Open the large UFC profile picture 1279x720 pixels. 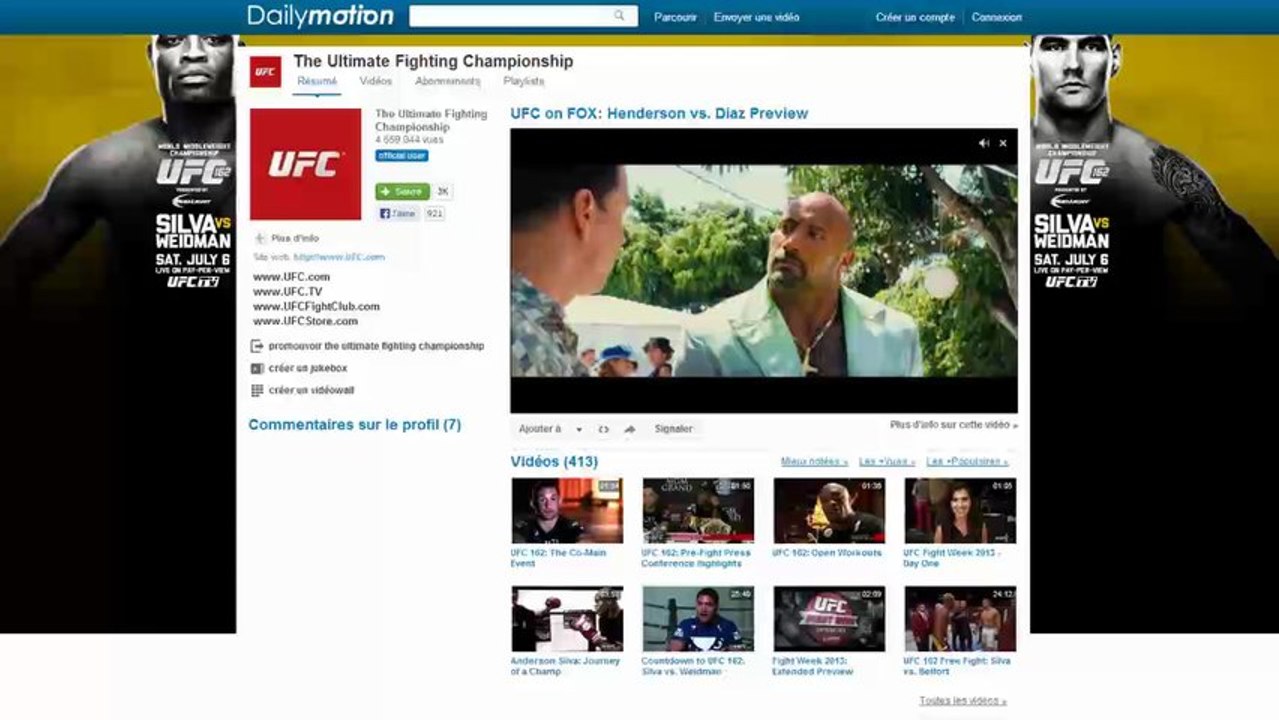(x=305, y=164)
